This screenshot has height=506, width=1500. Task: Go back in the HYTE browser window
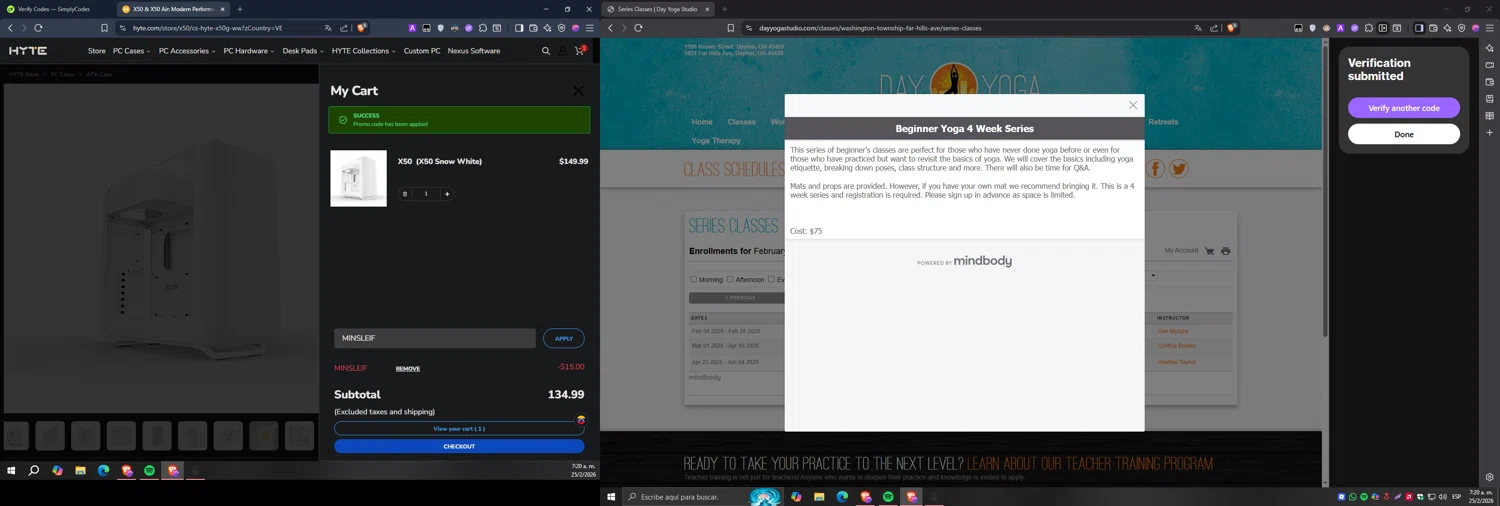pos(10,28)
